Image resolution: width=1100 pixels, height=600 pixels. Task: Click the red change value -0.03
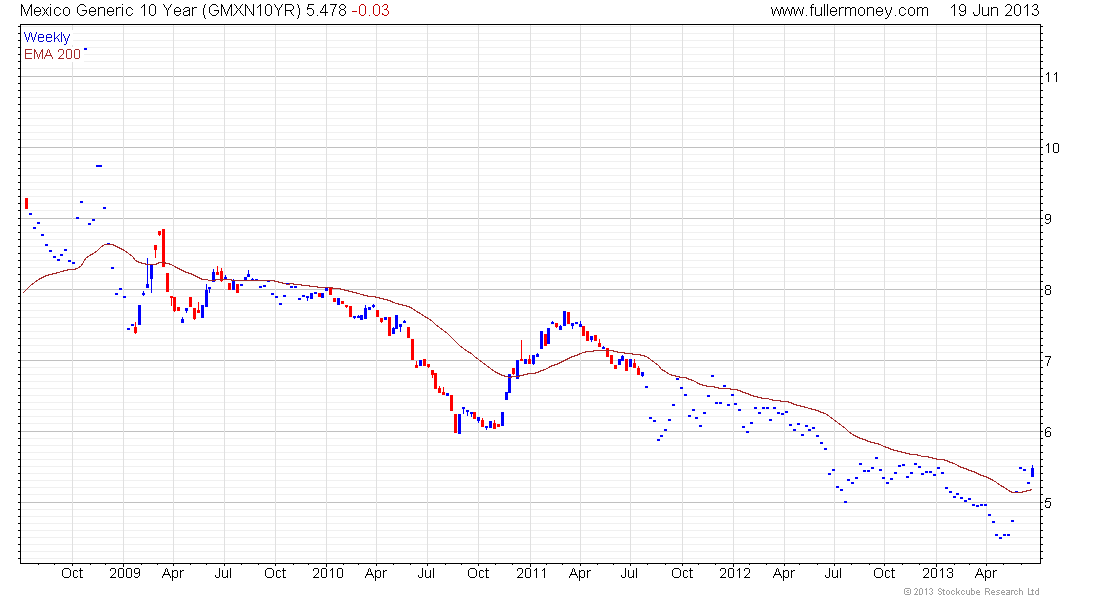pyautogui.click(x=370, y=11)
